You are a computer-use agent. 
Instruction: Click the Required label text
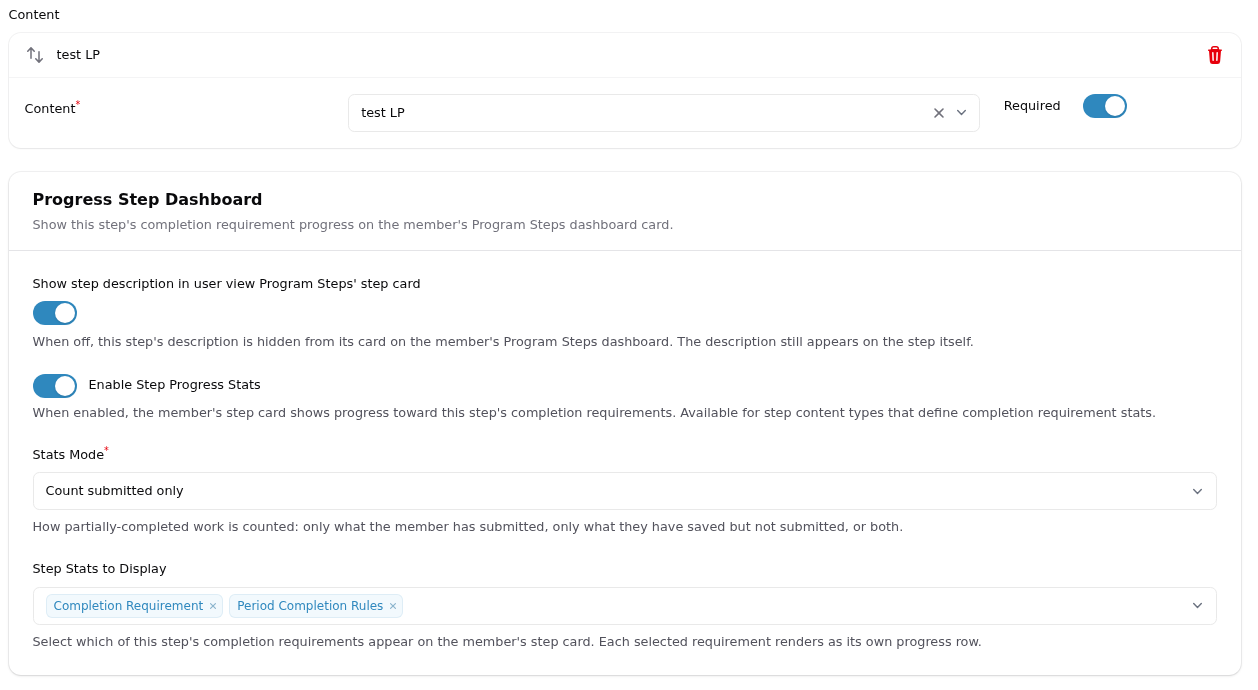click(1032, 106)
